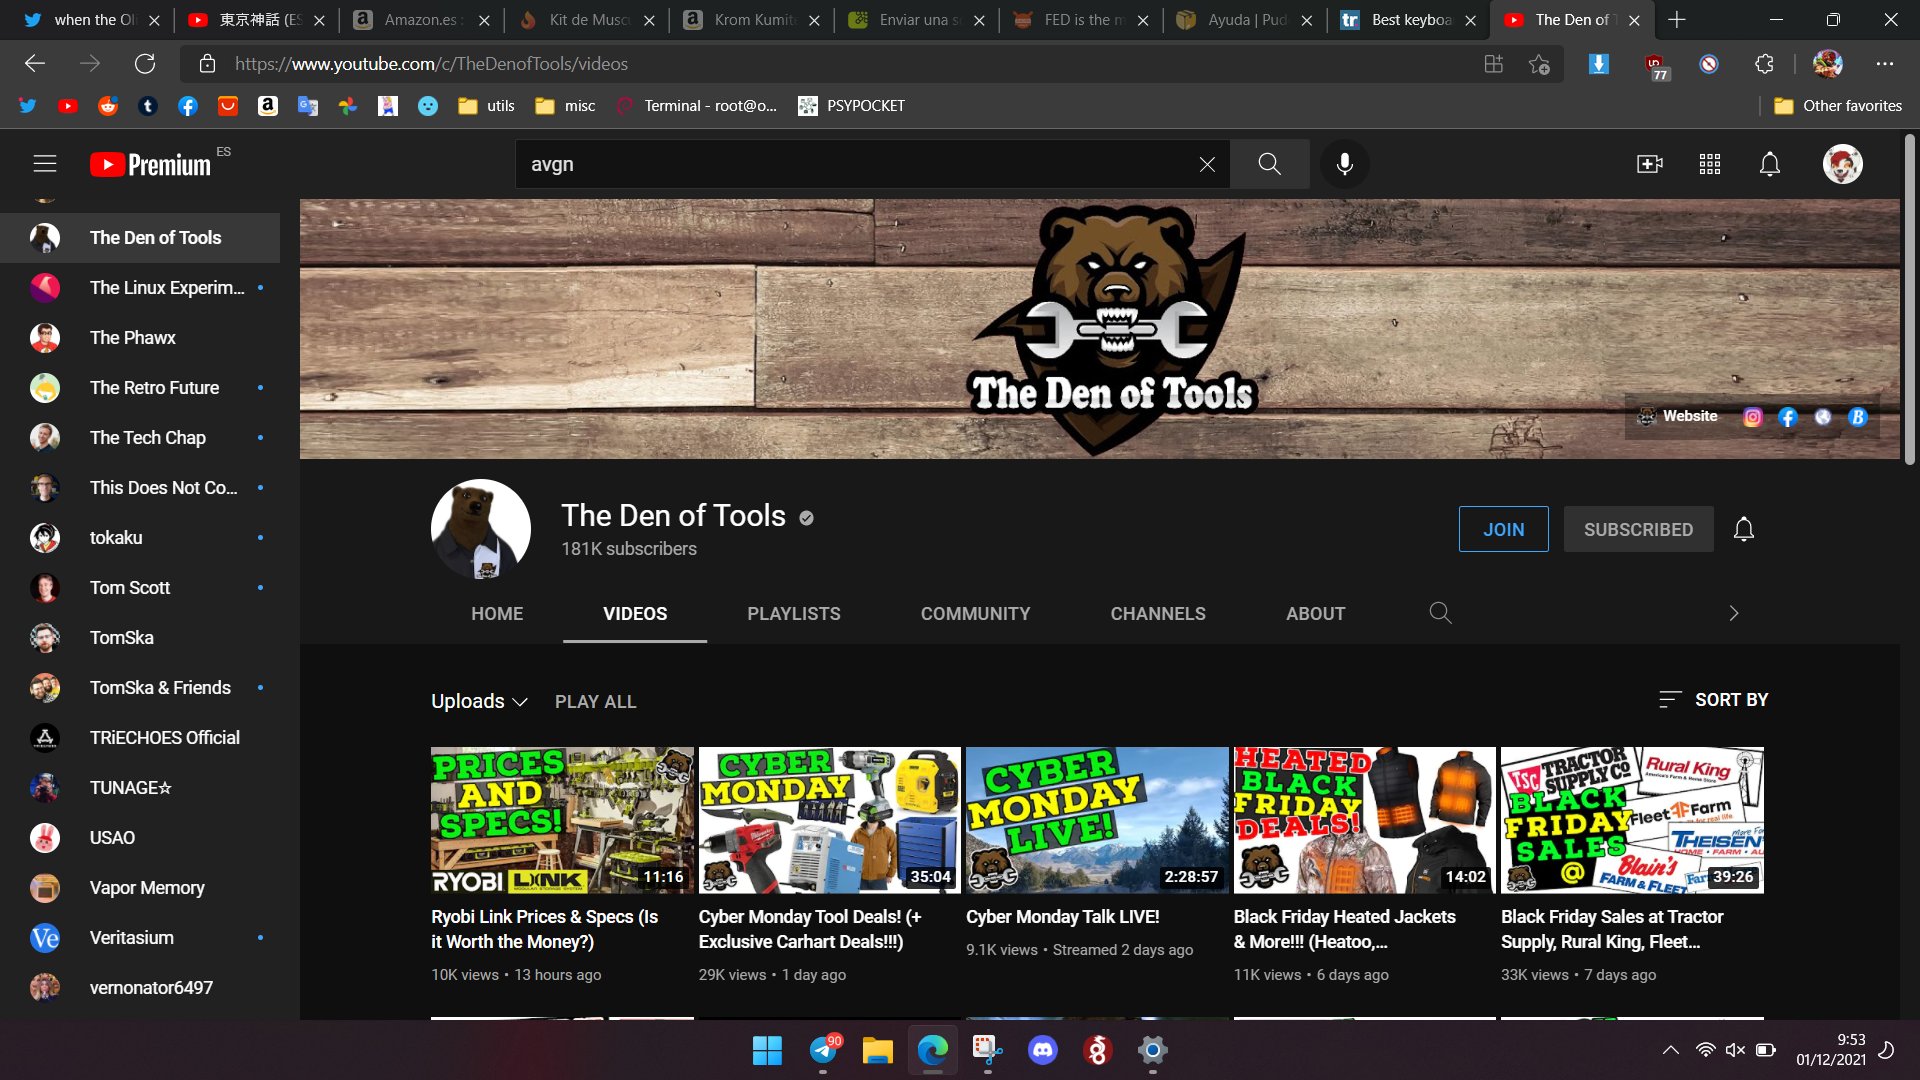
Task: Open the YouTube create video icon
Action: point(1649,164)
